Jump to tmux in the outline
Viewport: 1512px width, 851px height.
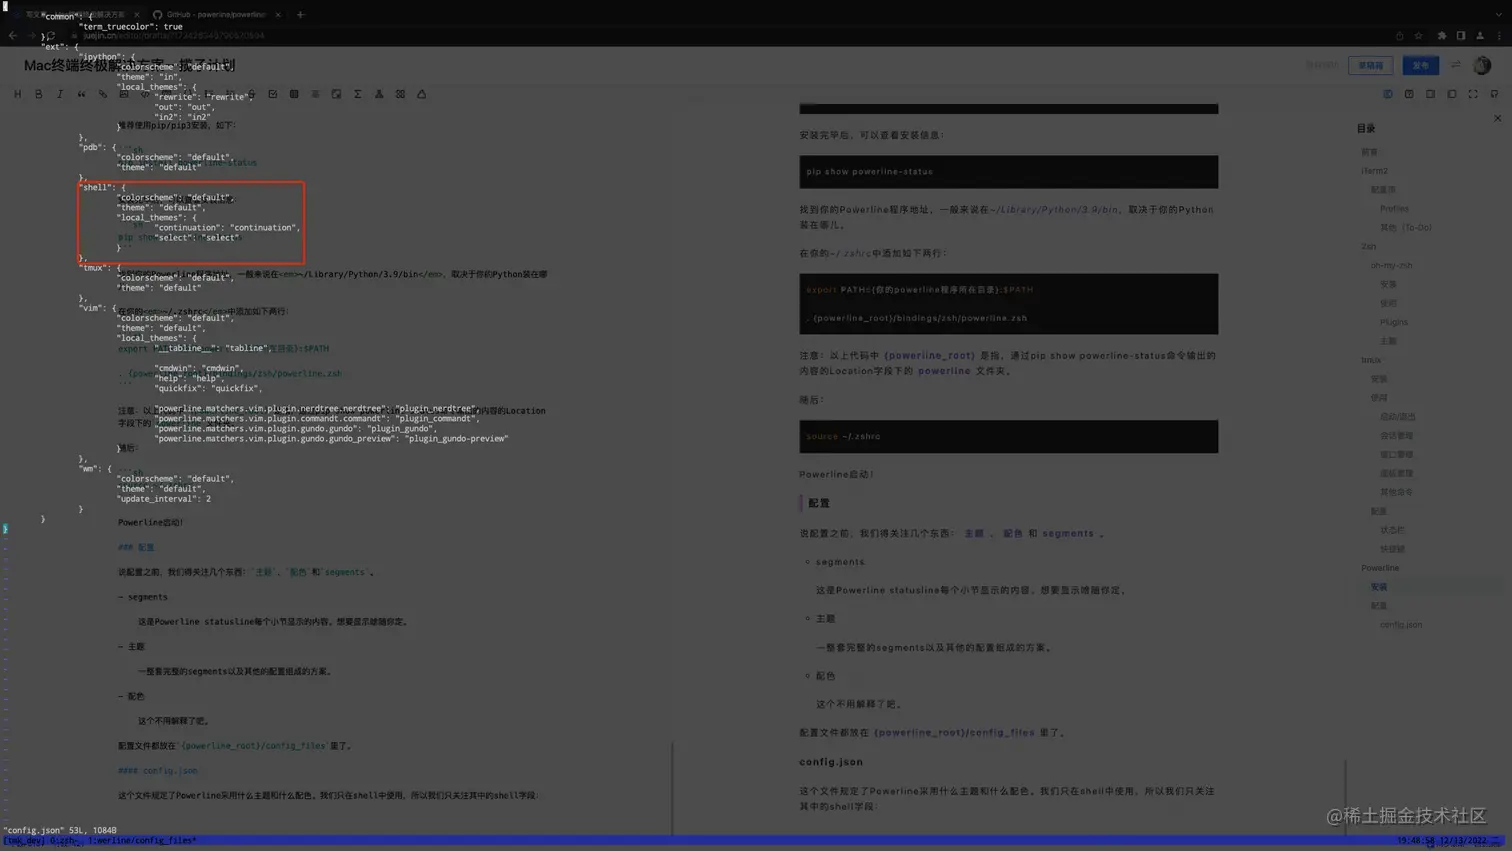coord(1371,360)
